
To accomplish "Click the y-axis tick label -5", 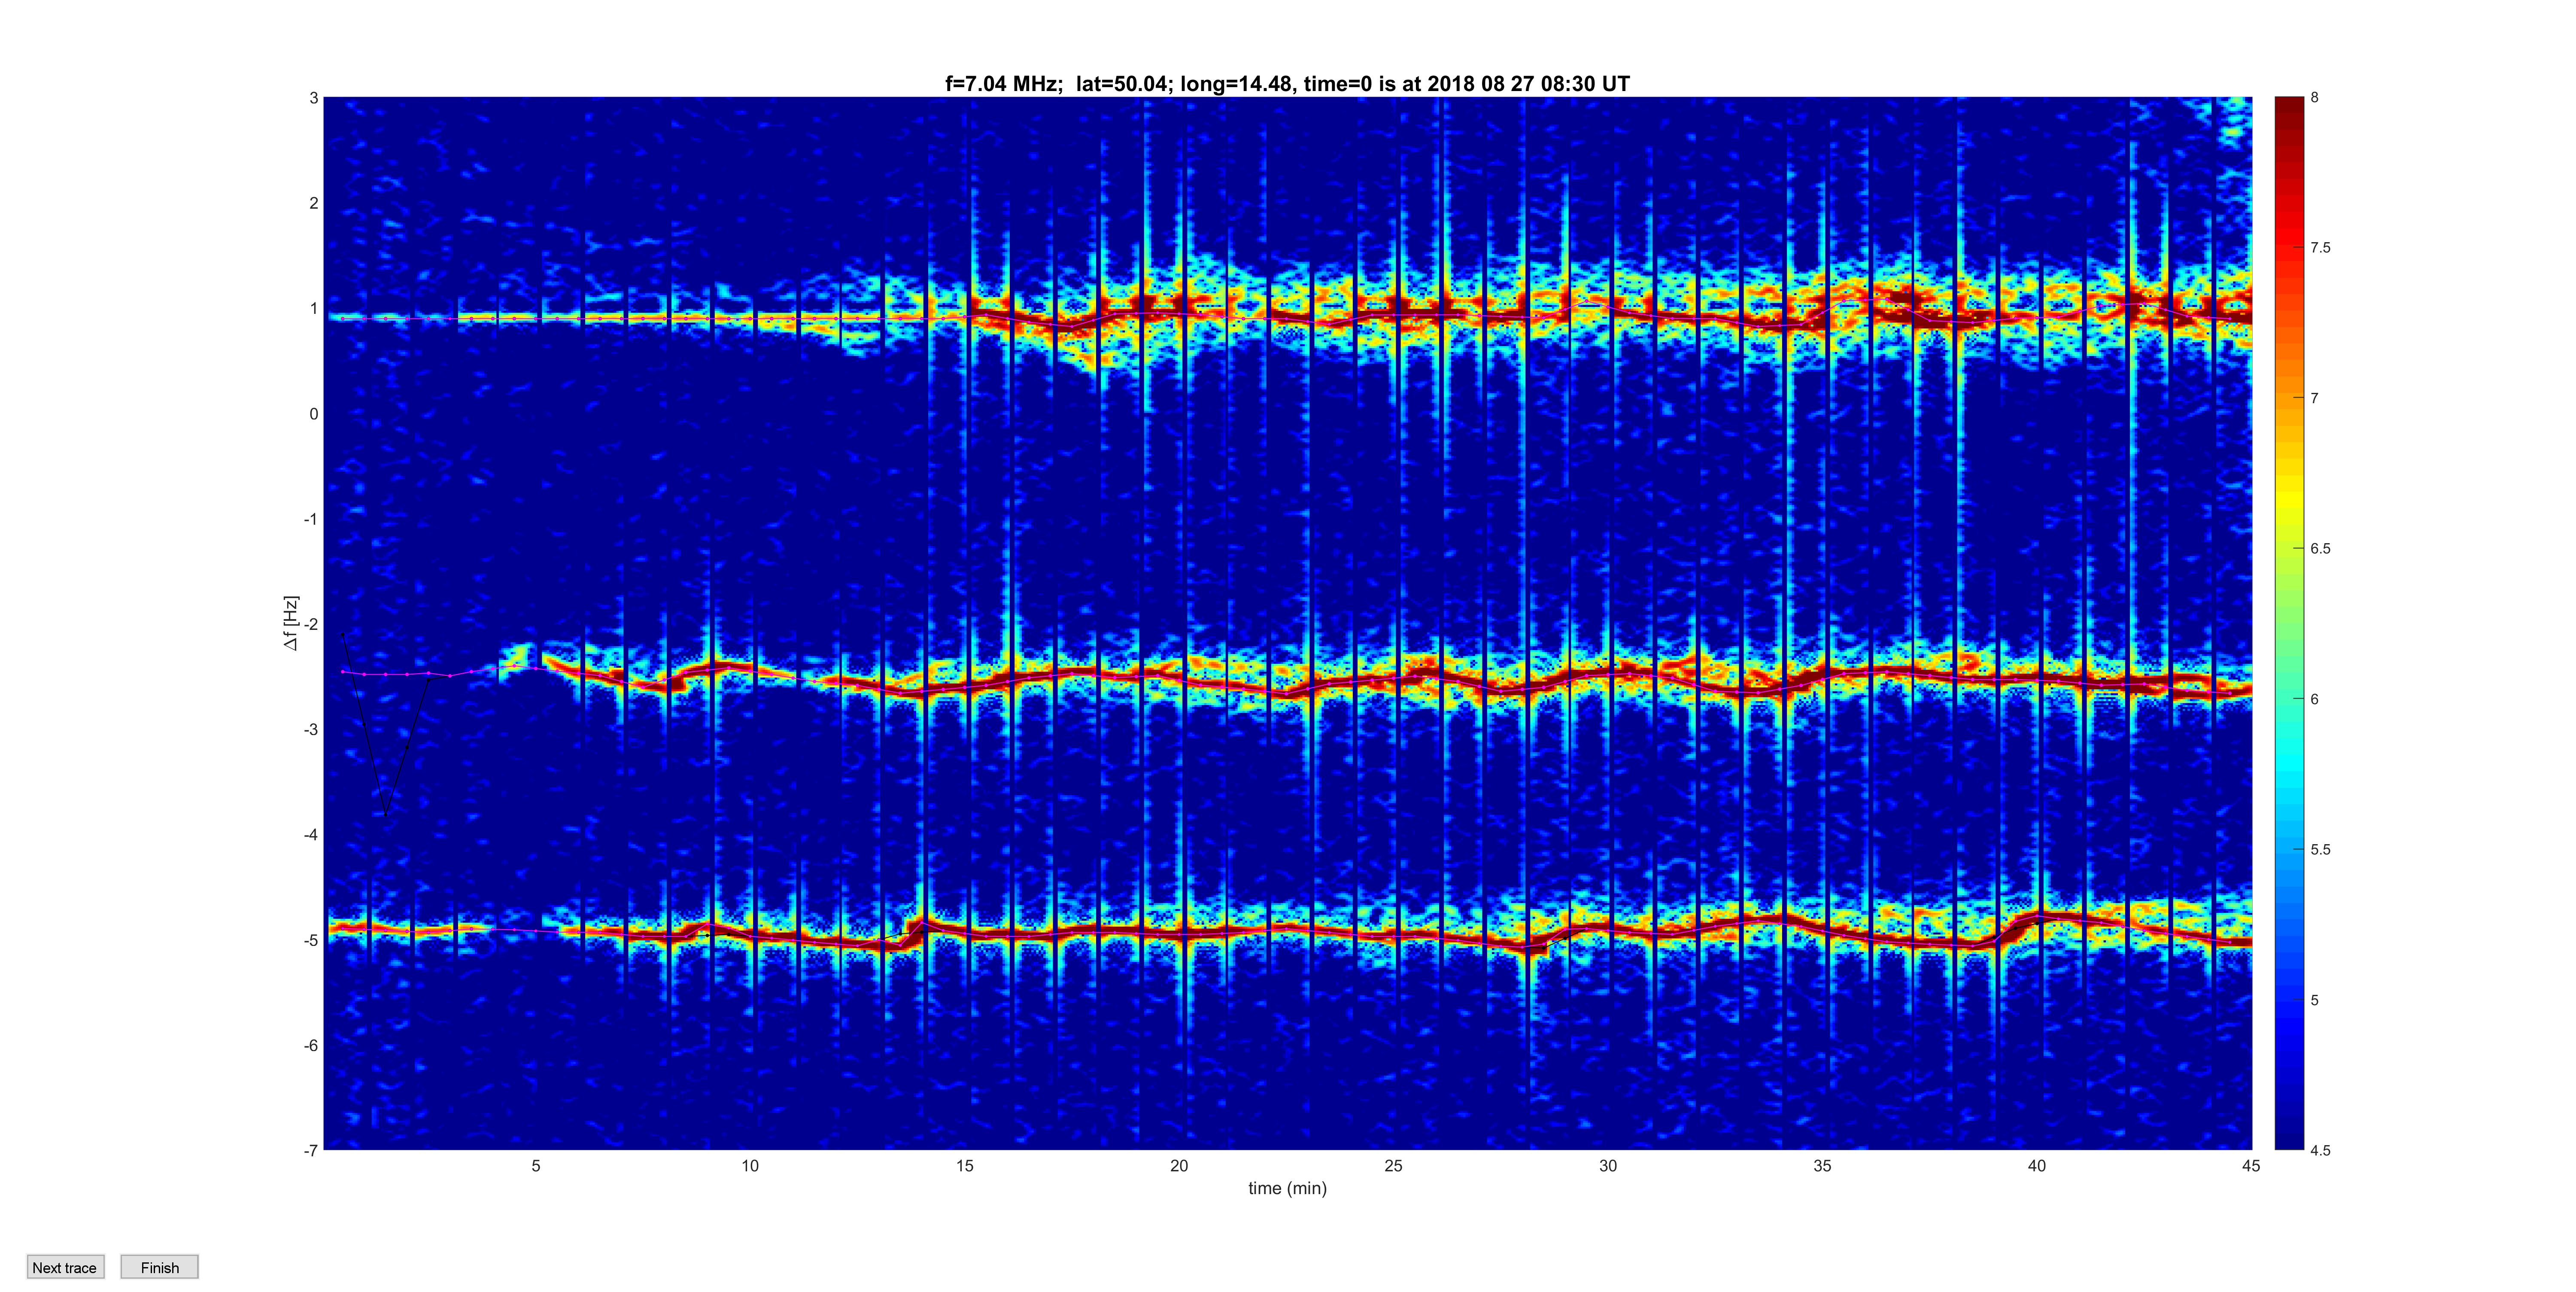I will (x=311, y=940).
